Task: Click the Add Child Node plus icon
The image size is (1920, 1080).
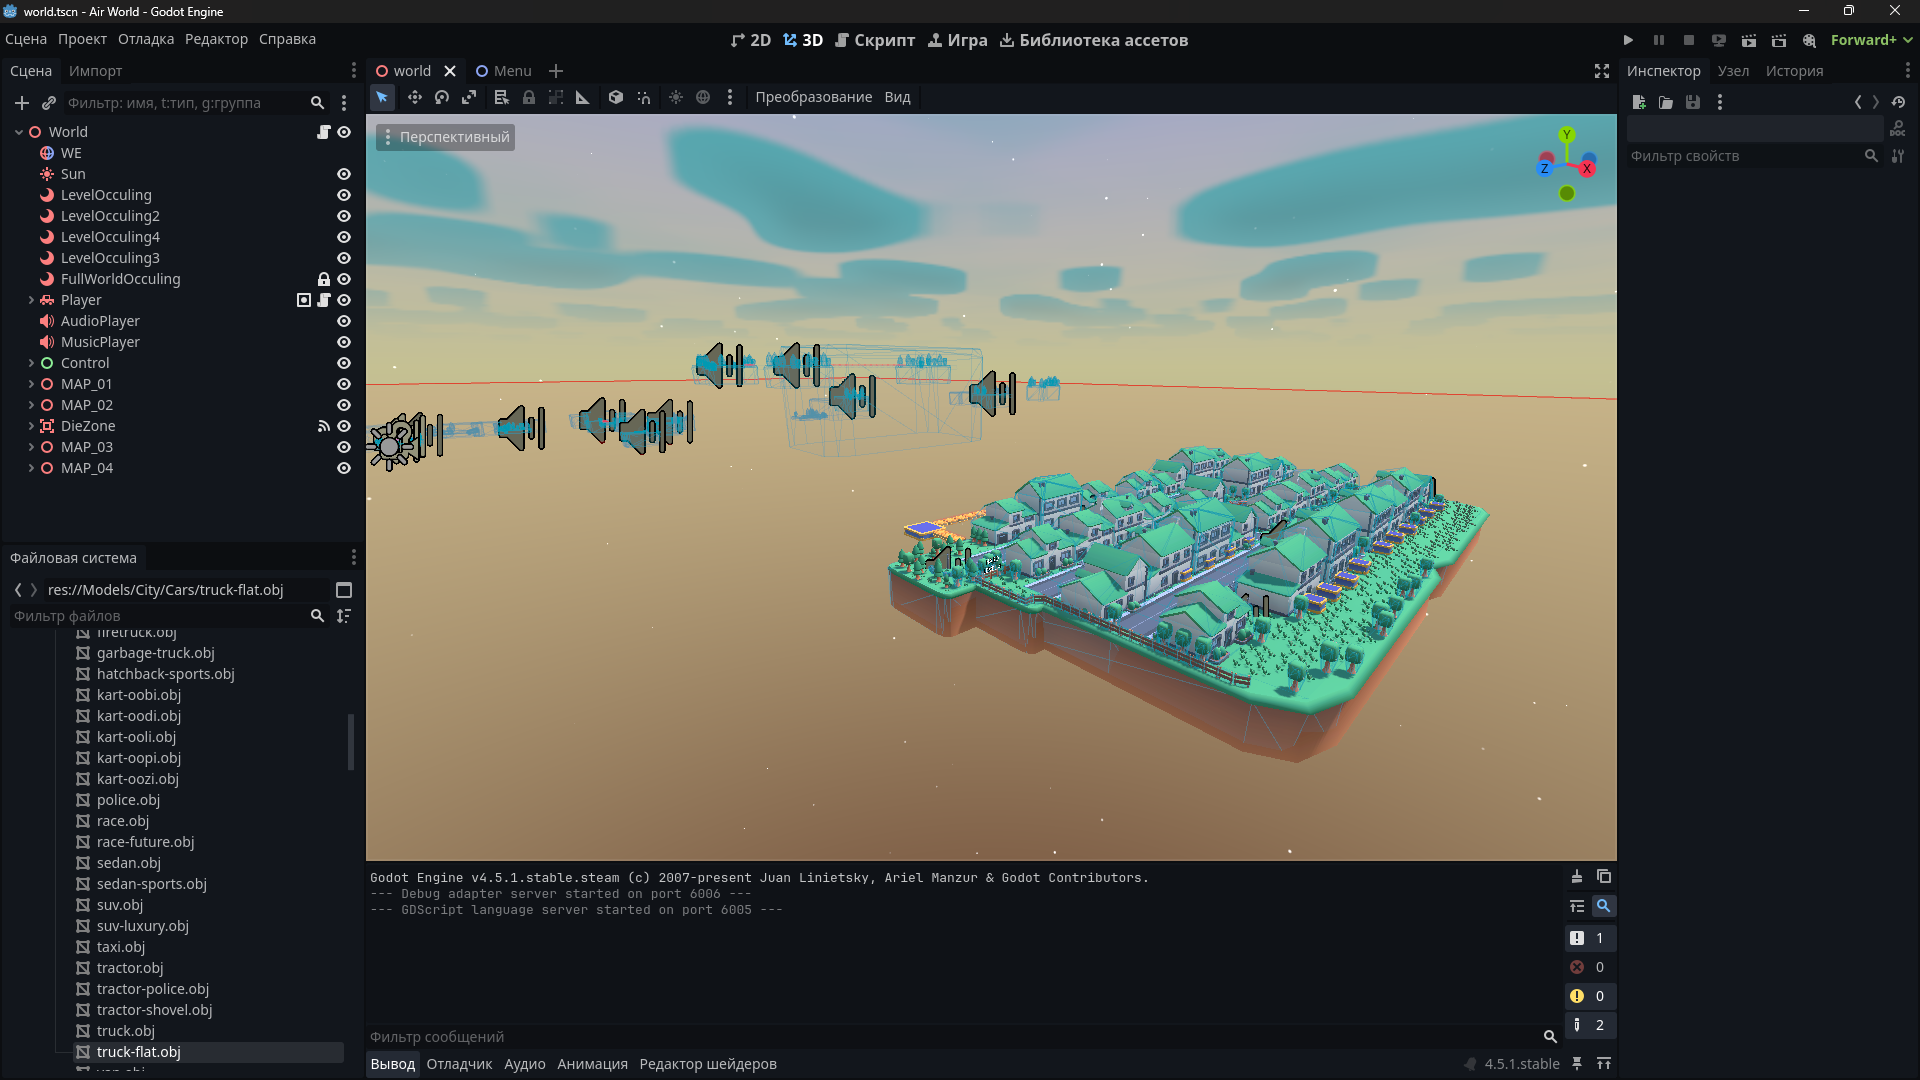Action: coord(22,103)
